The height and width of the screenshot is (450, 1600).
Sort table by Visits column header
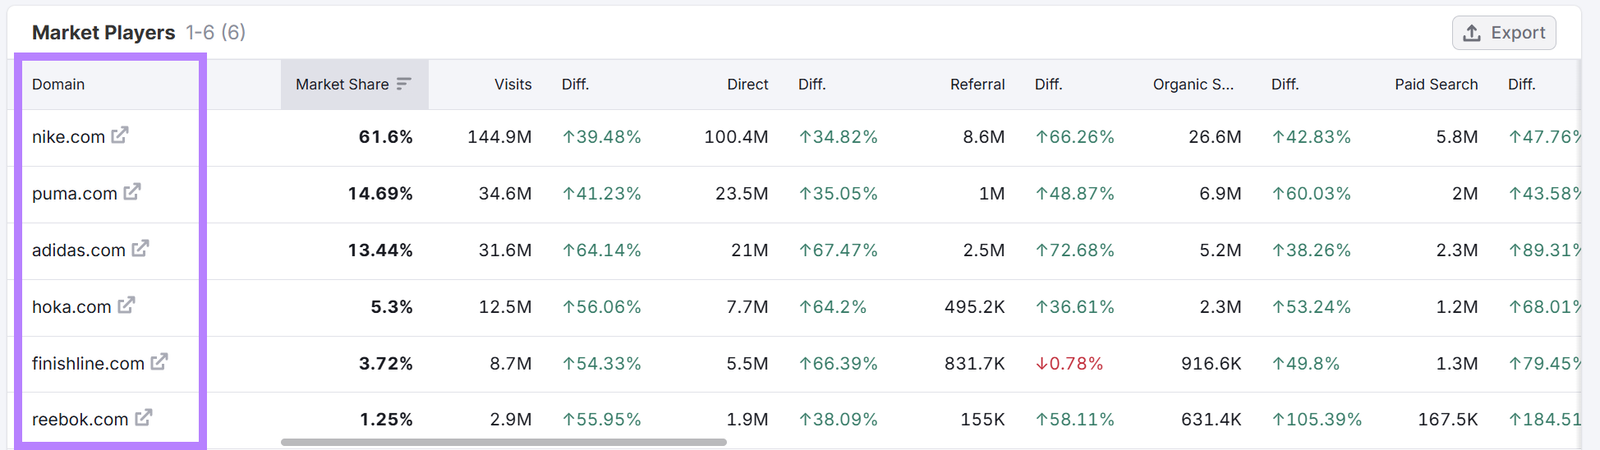click(513, 84)
